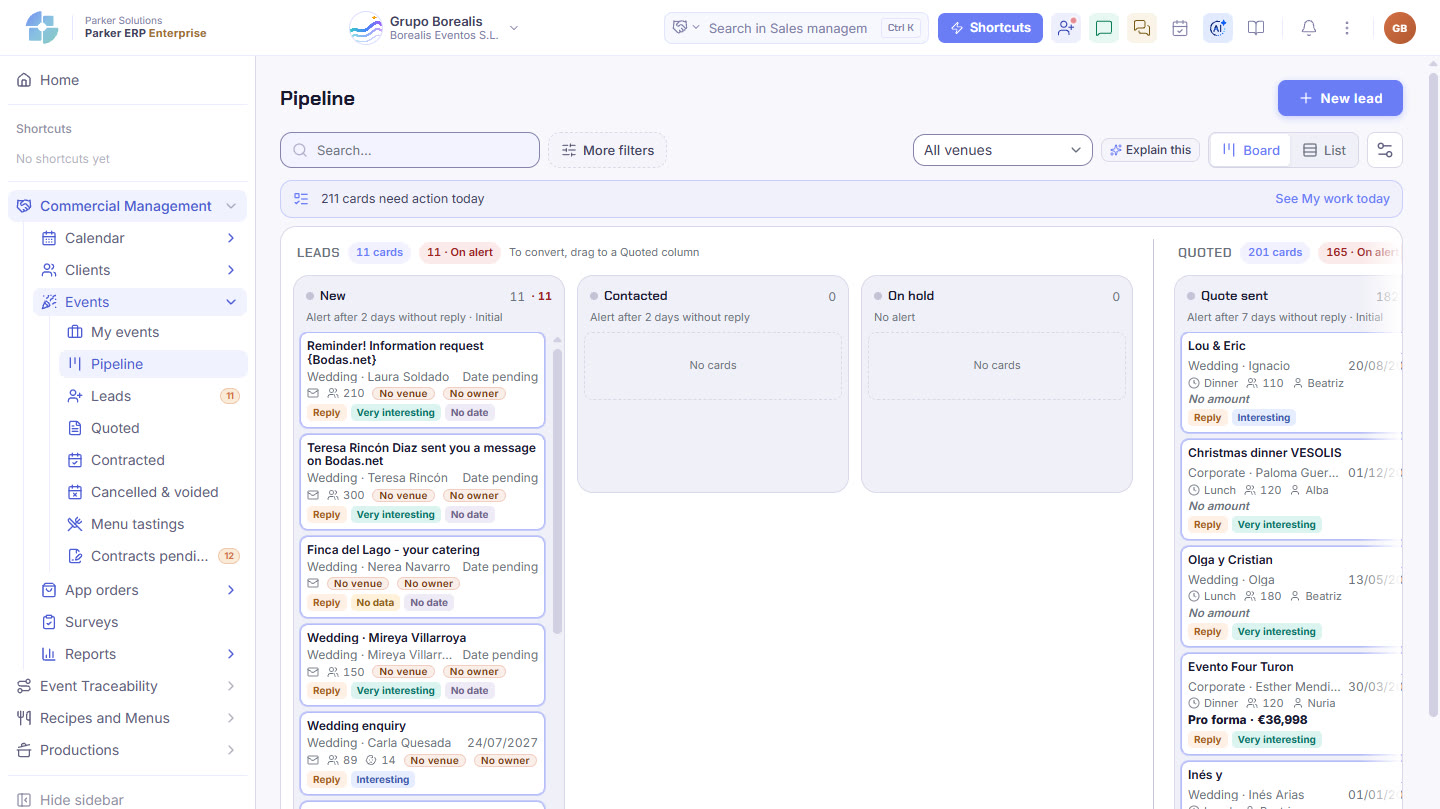Click the board settings sliders icon
Image resolution: width=1440 pixels, height=809 pixels.
(x=1385, y=150)
